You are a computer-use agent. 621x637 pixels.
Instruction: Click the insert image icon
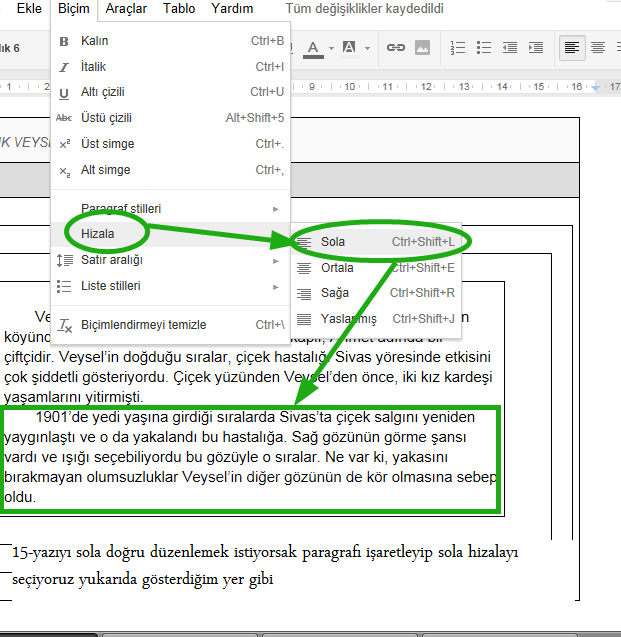tap(422, 48)
